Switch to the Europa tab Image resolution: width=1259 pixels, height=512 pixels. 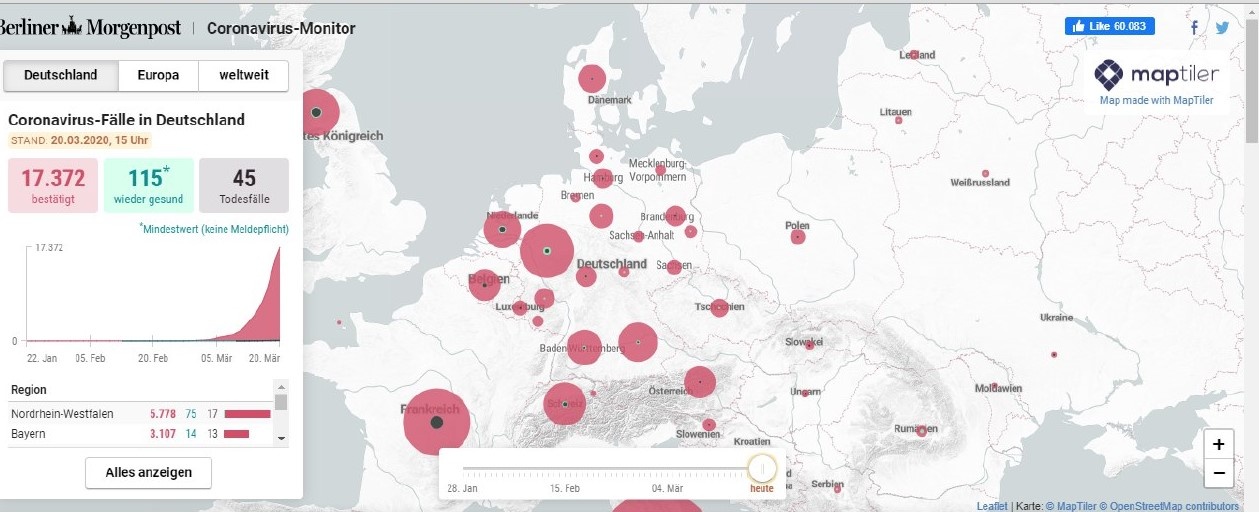point(158,75)
